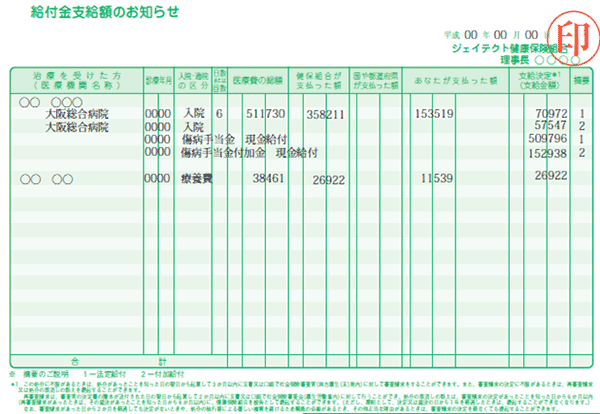Viewport: 600px width, 414px height.
Task: Click 大阪総合病院 in the 57547 row
Action: point(77,127)
